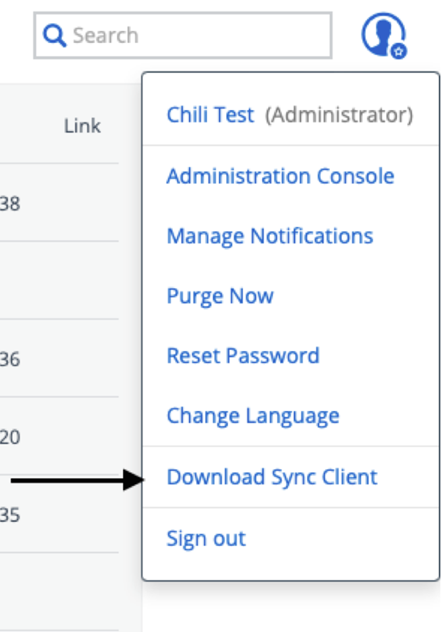Choose Purge Now from the user menu
This screenshot has width=448, height=632.
click(x=220, y=296)
